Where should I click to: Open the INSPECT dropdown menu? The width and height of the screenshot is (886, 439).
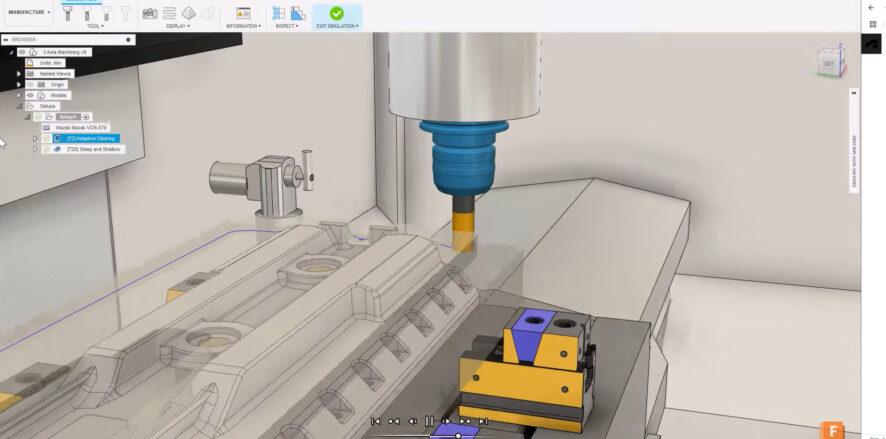[287, 26]
